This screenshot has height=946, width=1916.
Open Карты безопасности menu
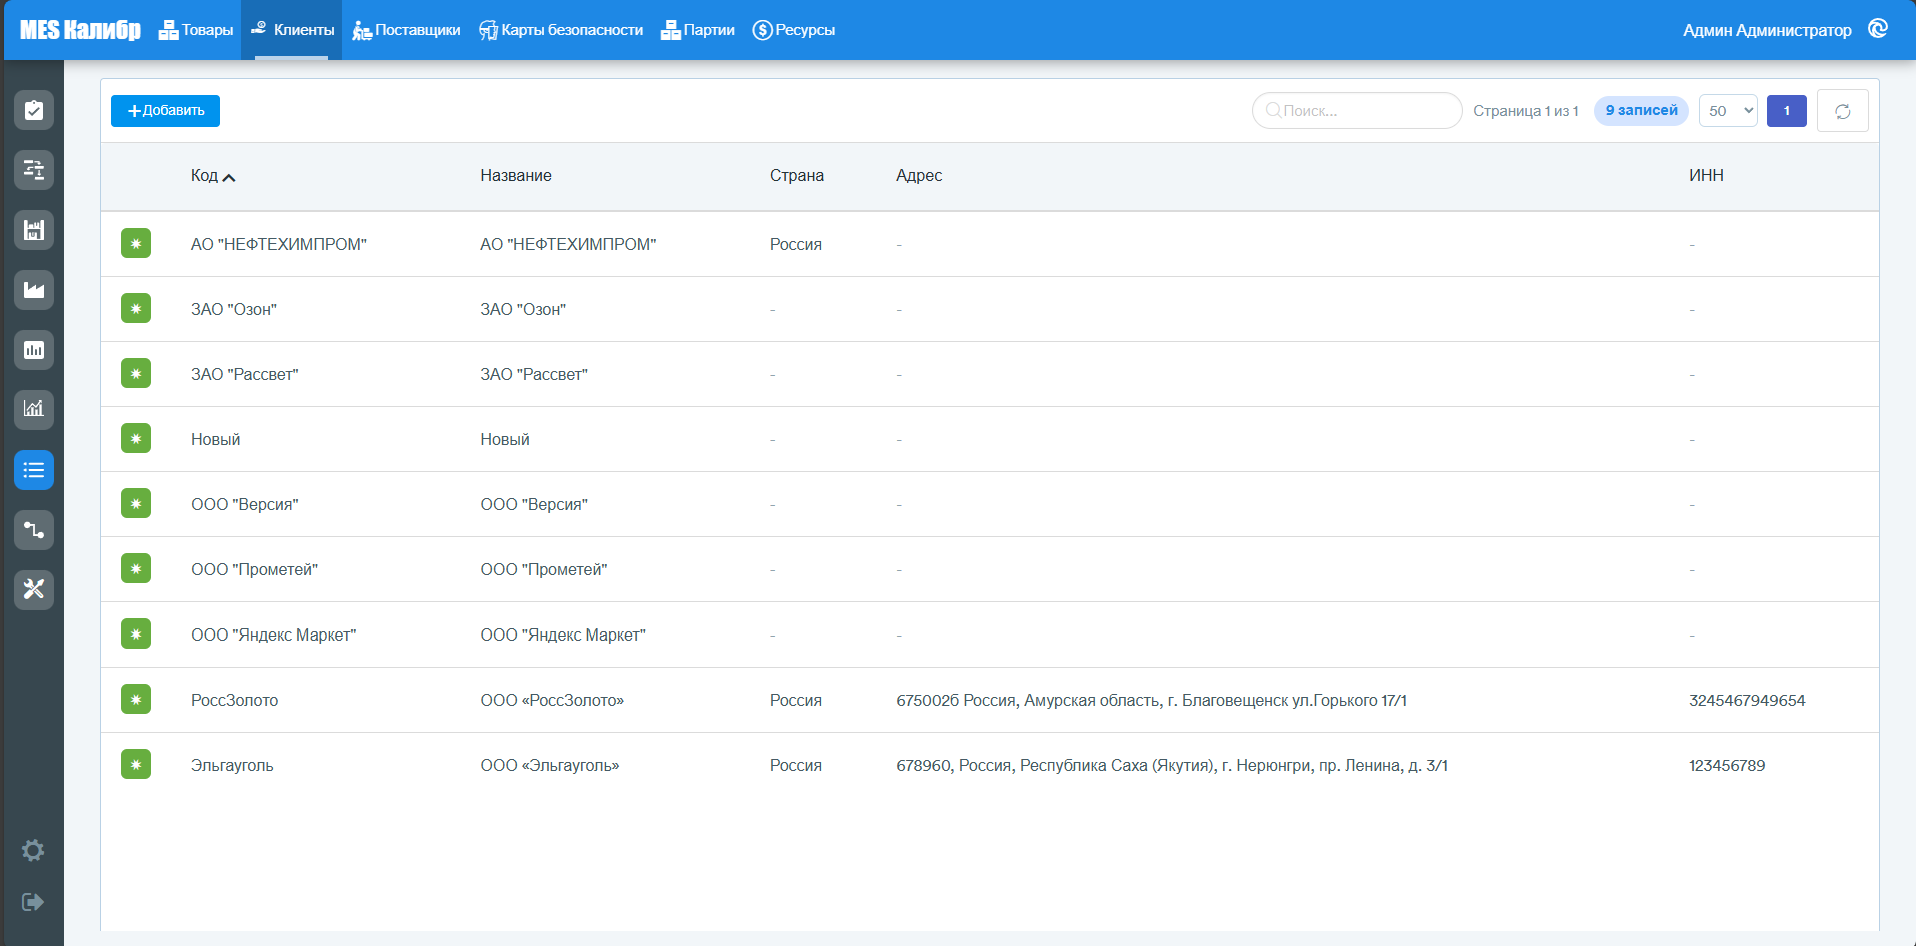tap(561, 30)
